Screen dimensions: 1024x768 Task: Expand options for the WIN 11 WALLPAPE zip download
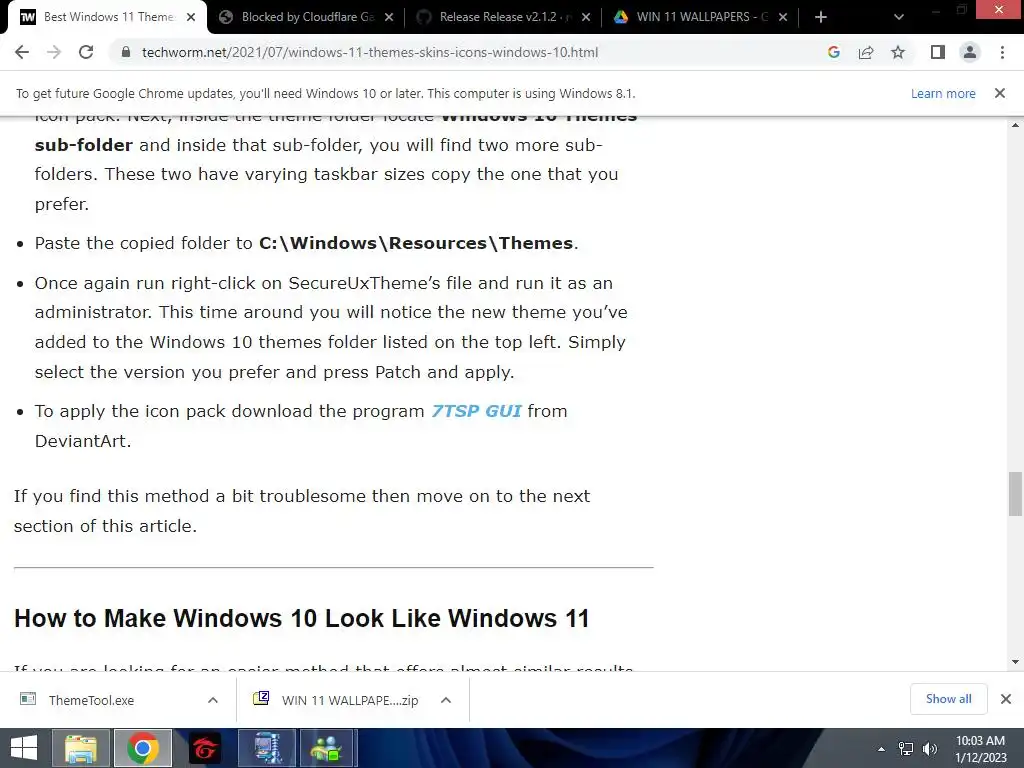tap(446, 700)
